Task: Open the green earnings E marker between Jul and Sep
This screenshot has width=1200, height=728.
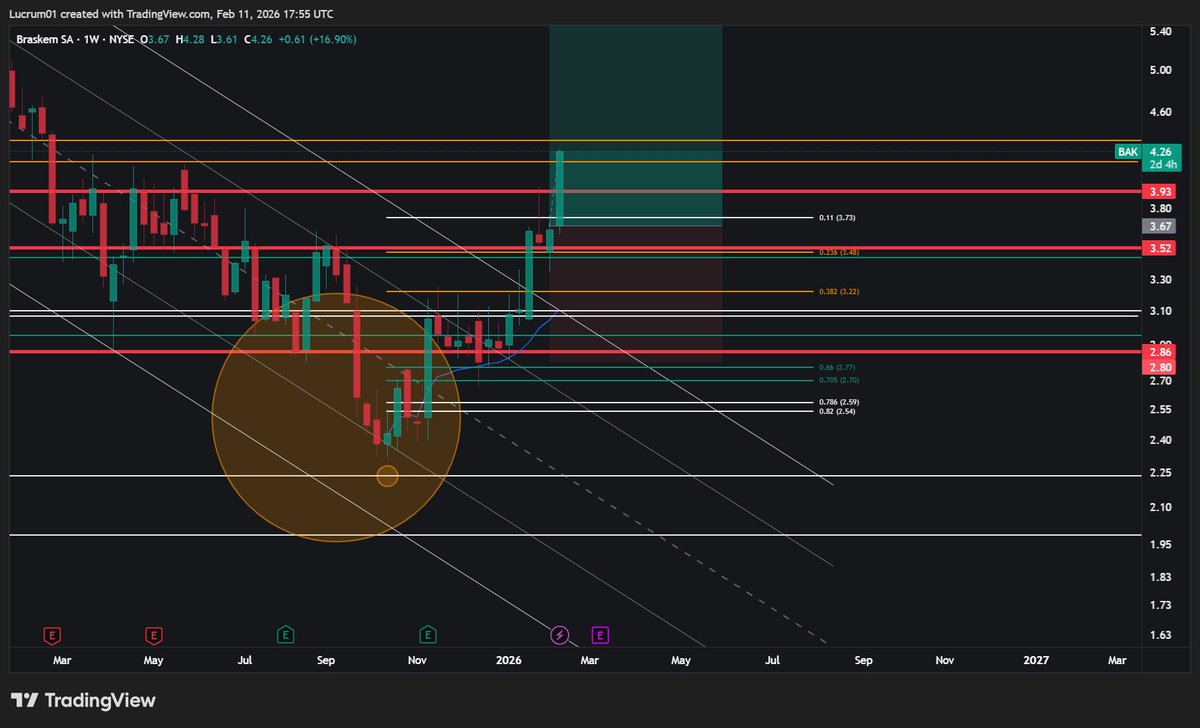Action: pos(285,634)
